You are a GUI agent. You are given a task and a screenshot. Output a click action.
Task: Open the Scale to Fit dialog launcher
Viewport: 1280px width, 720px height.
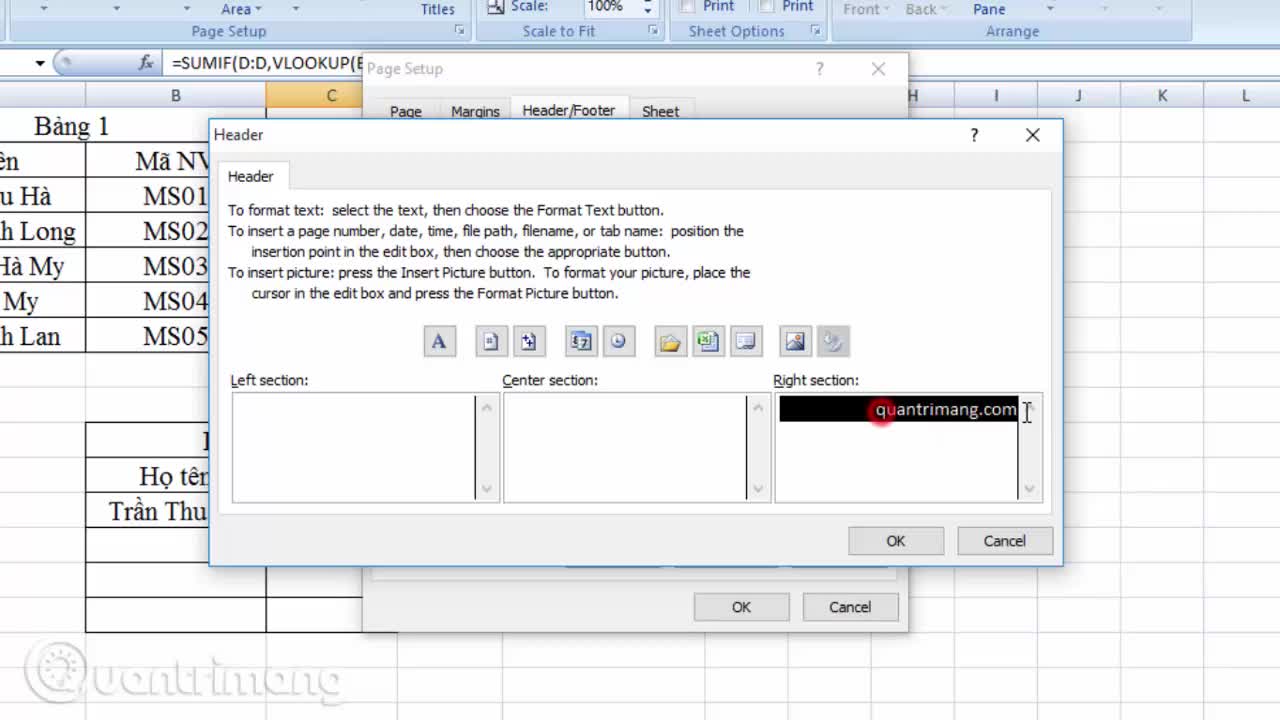pyautogui.click(x=653, y=31)
